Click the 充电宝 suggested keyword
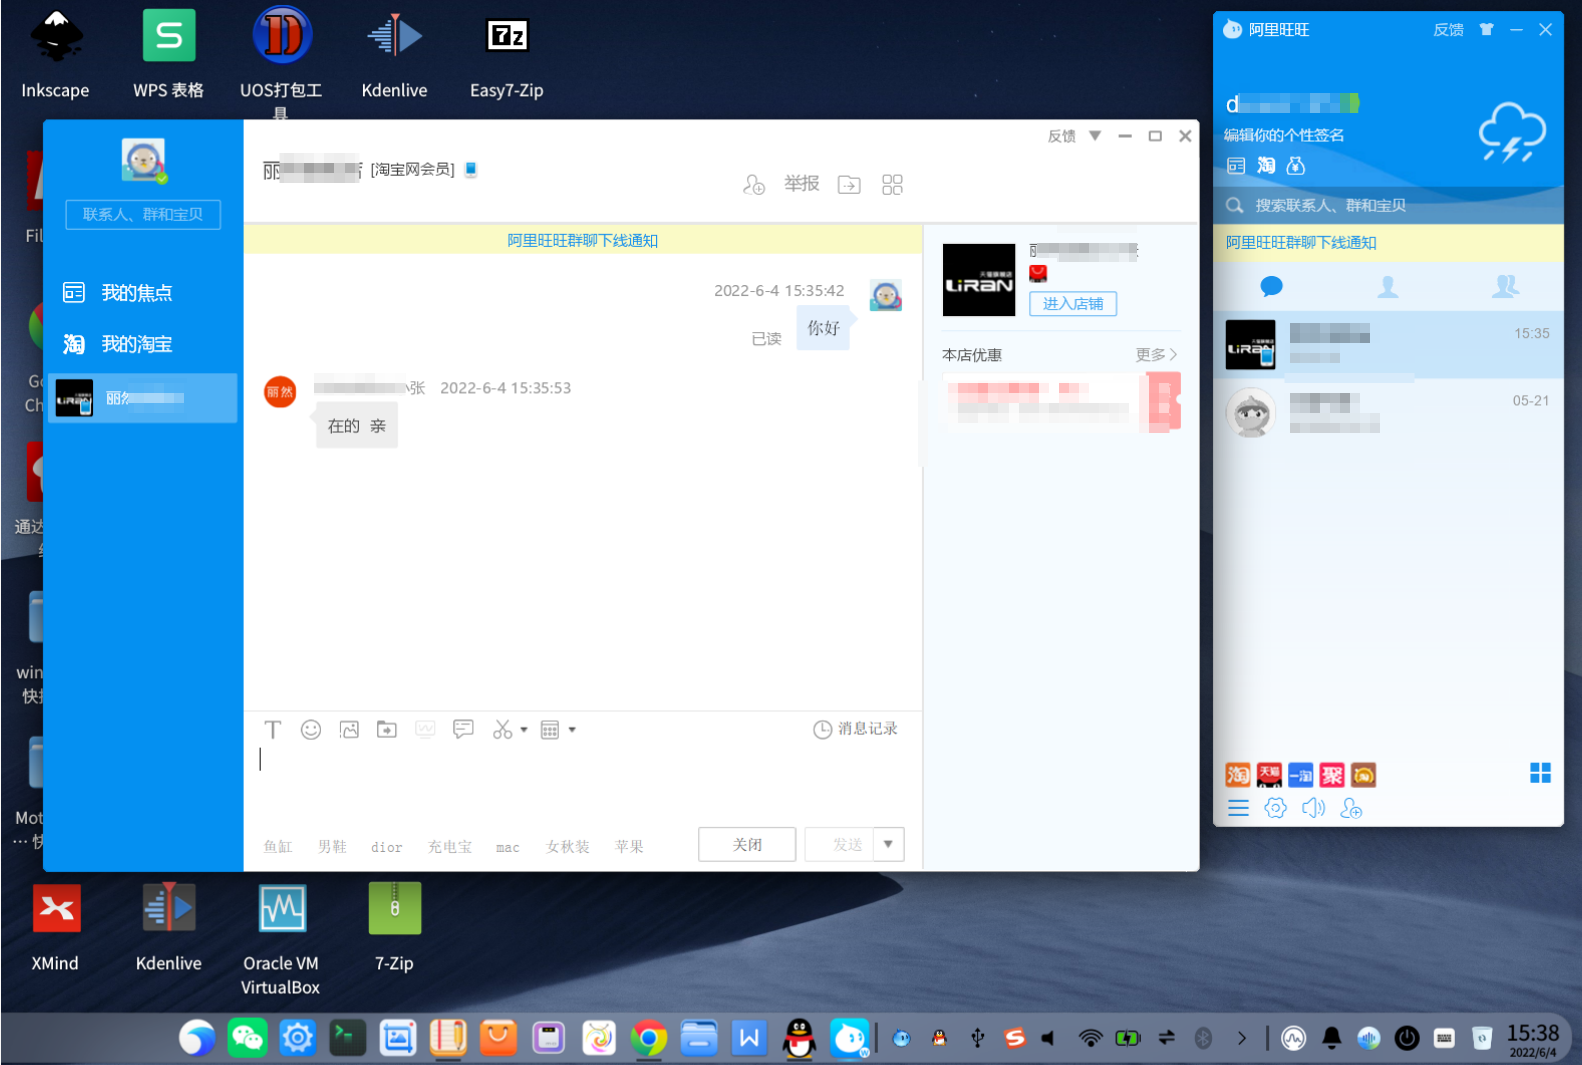 click(x=450, y=847)
